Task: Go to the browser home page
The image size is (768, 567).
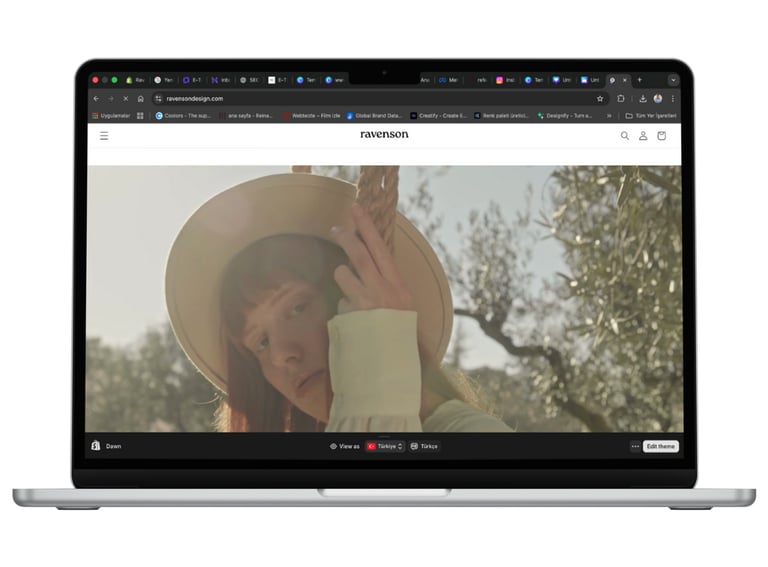Action: click(141, 98)
